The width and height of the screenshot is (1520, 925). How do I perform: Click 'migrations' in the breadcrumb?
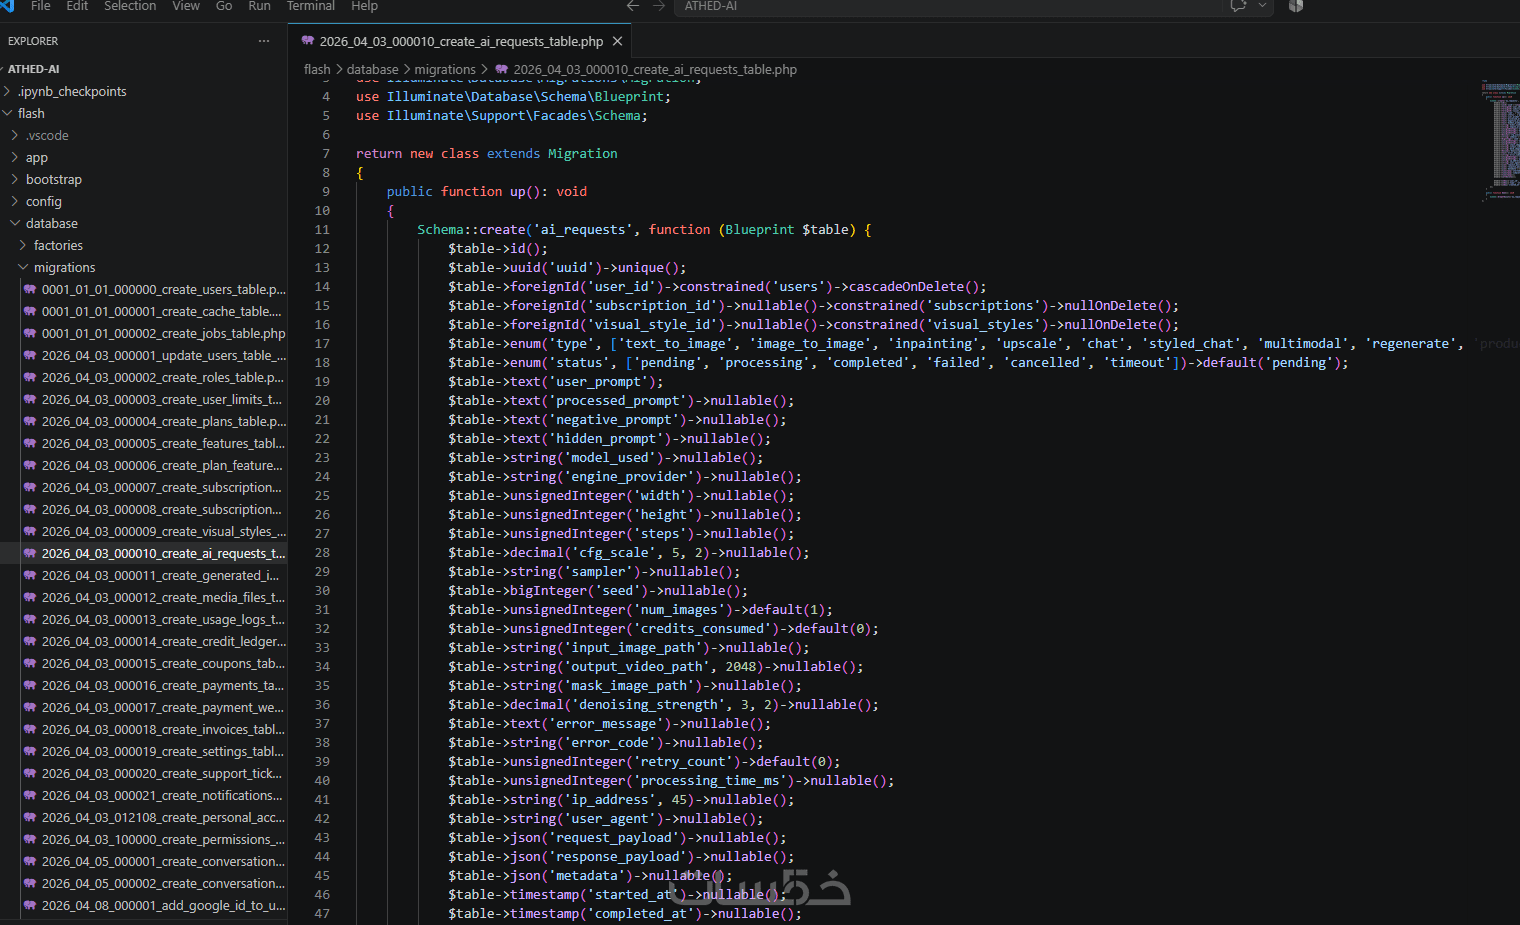click(x=445, y=69)
